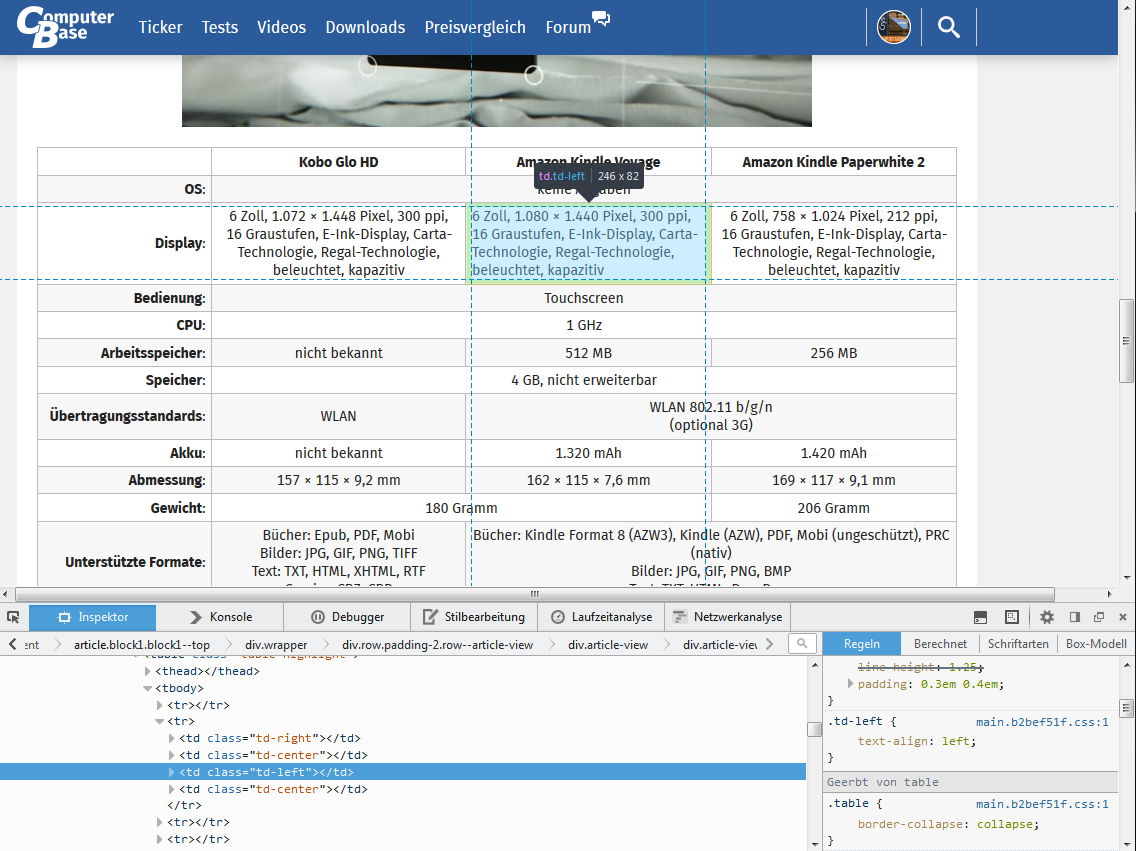
Task: Switch to the Konsole tab
Action: coord(220,617)
